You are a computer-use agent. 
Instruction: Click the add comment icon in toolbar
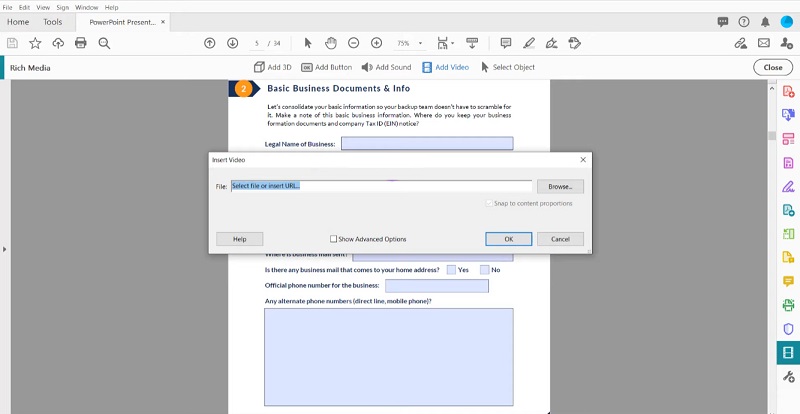(x=506, y=43)
